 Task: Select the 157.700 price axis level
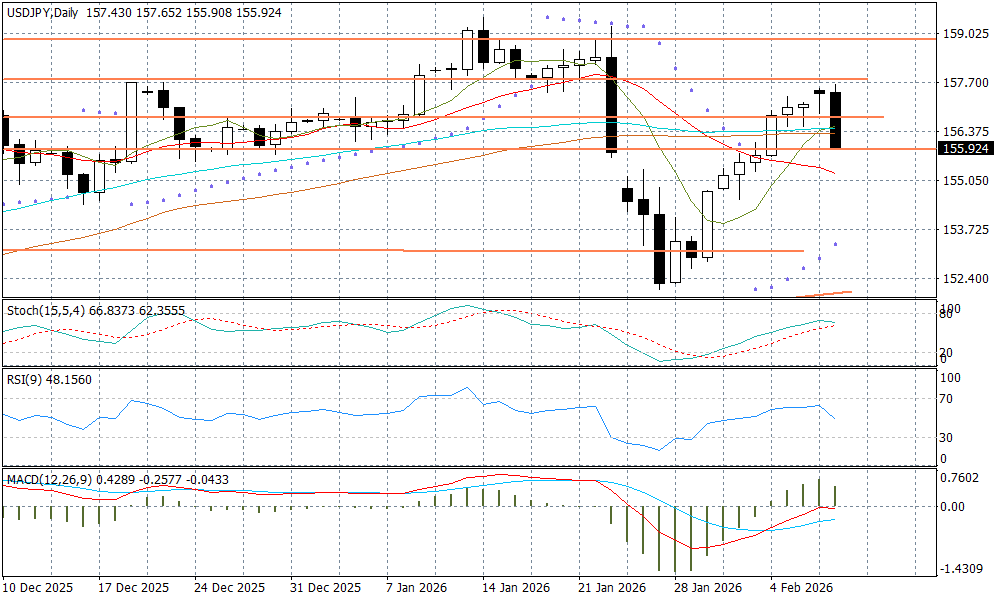tap(966, 83)
